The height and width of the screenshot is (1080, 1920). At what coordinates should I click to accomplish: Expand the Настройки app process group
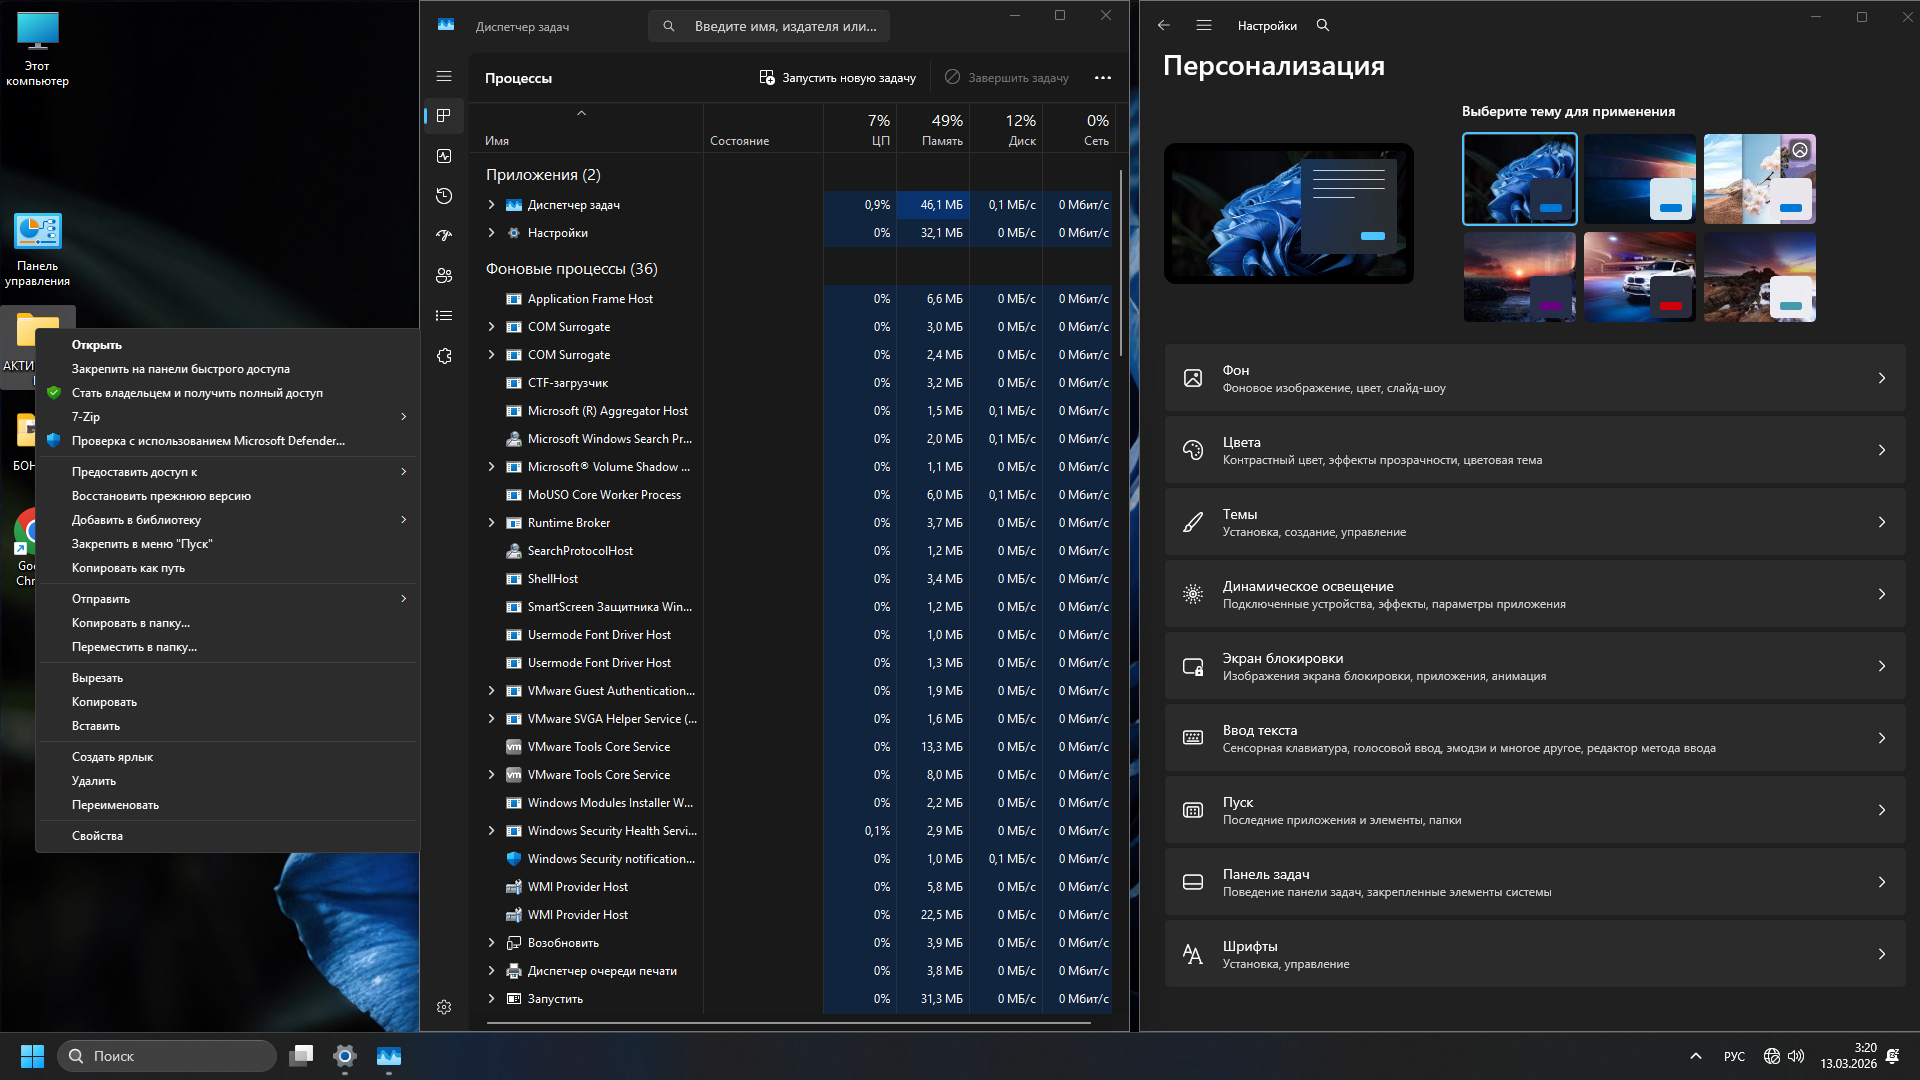pyautogui.click(x=491, y=233)
